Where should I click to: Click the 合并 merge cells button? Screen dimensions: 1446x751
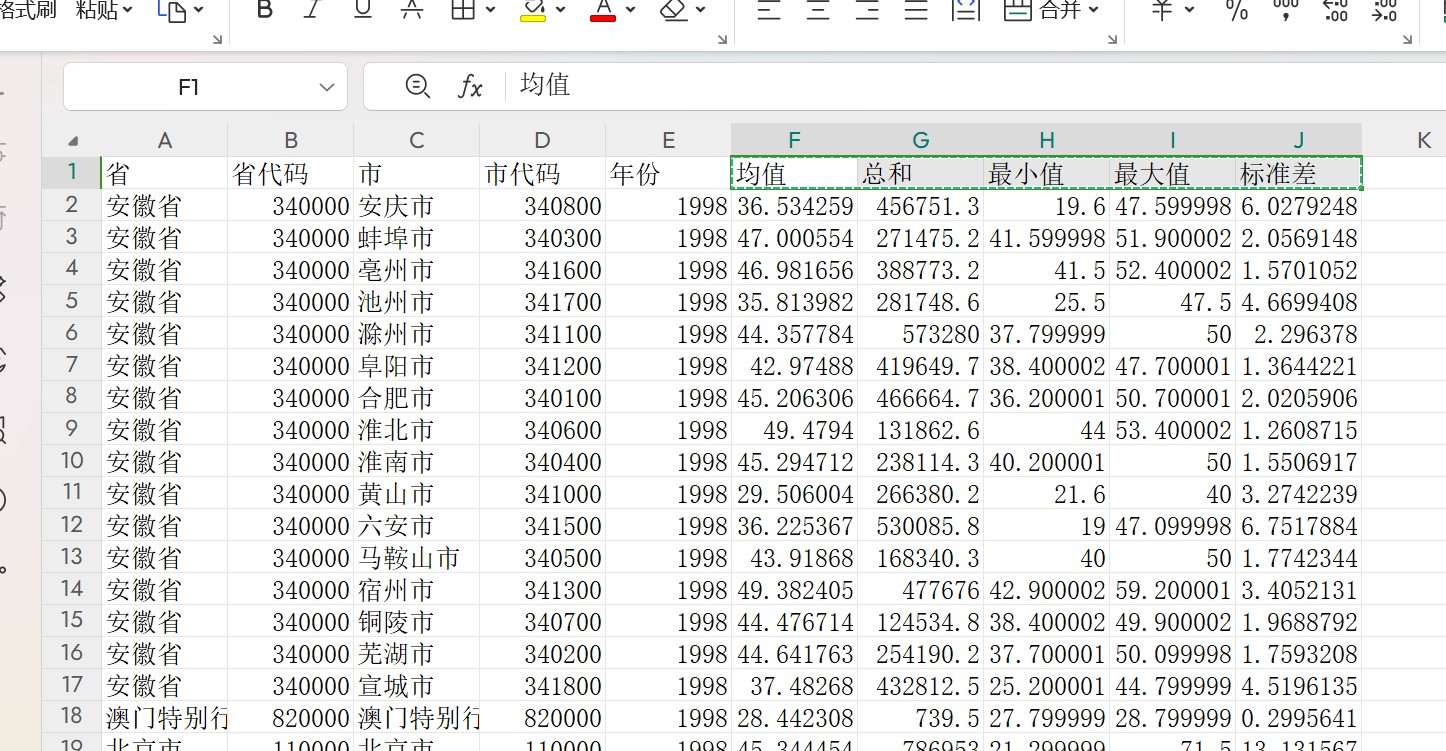(x=1043, y=10)
